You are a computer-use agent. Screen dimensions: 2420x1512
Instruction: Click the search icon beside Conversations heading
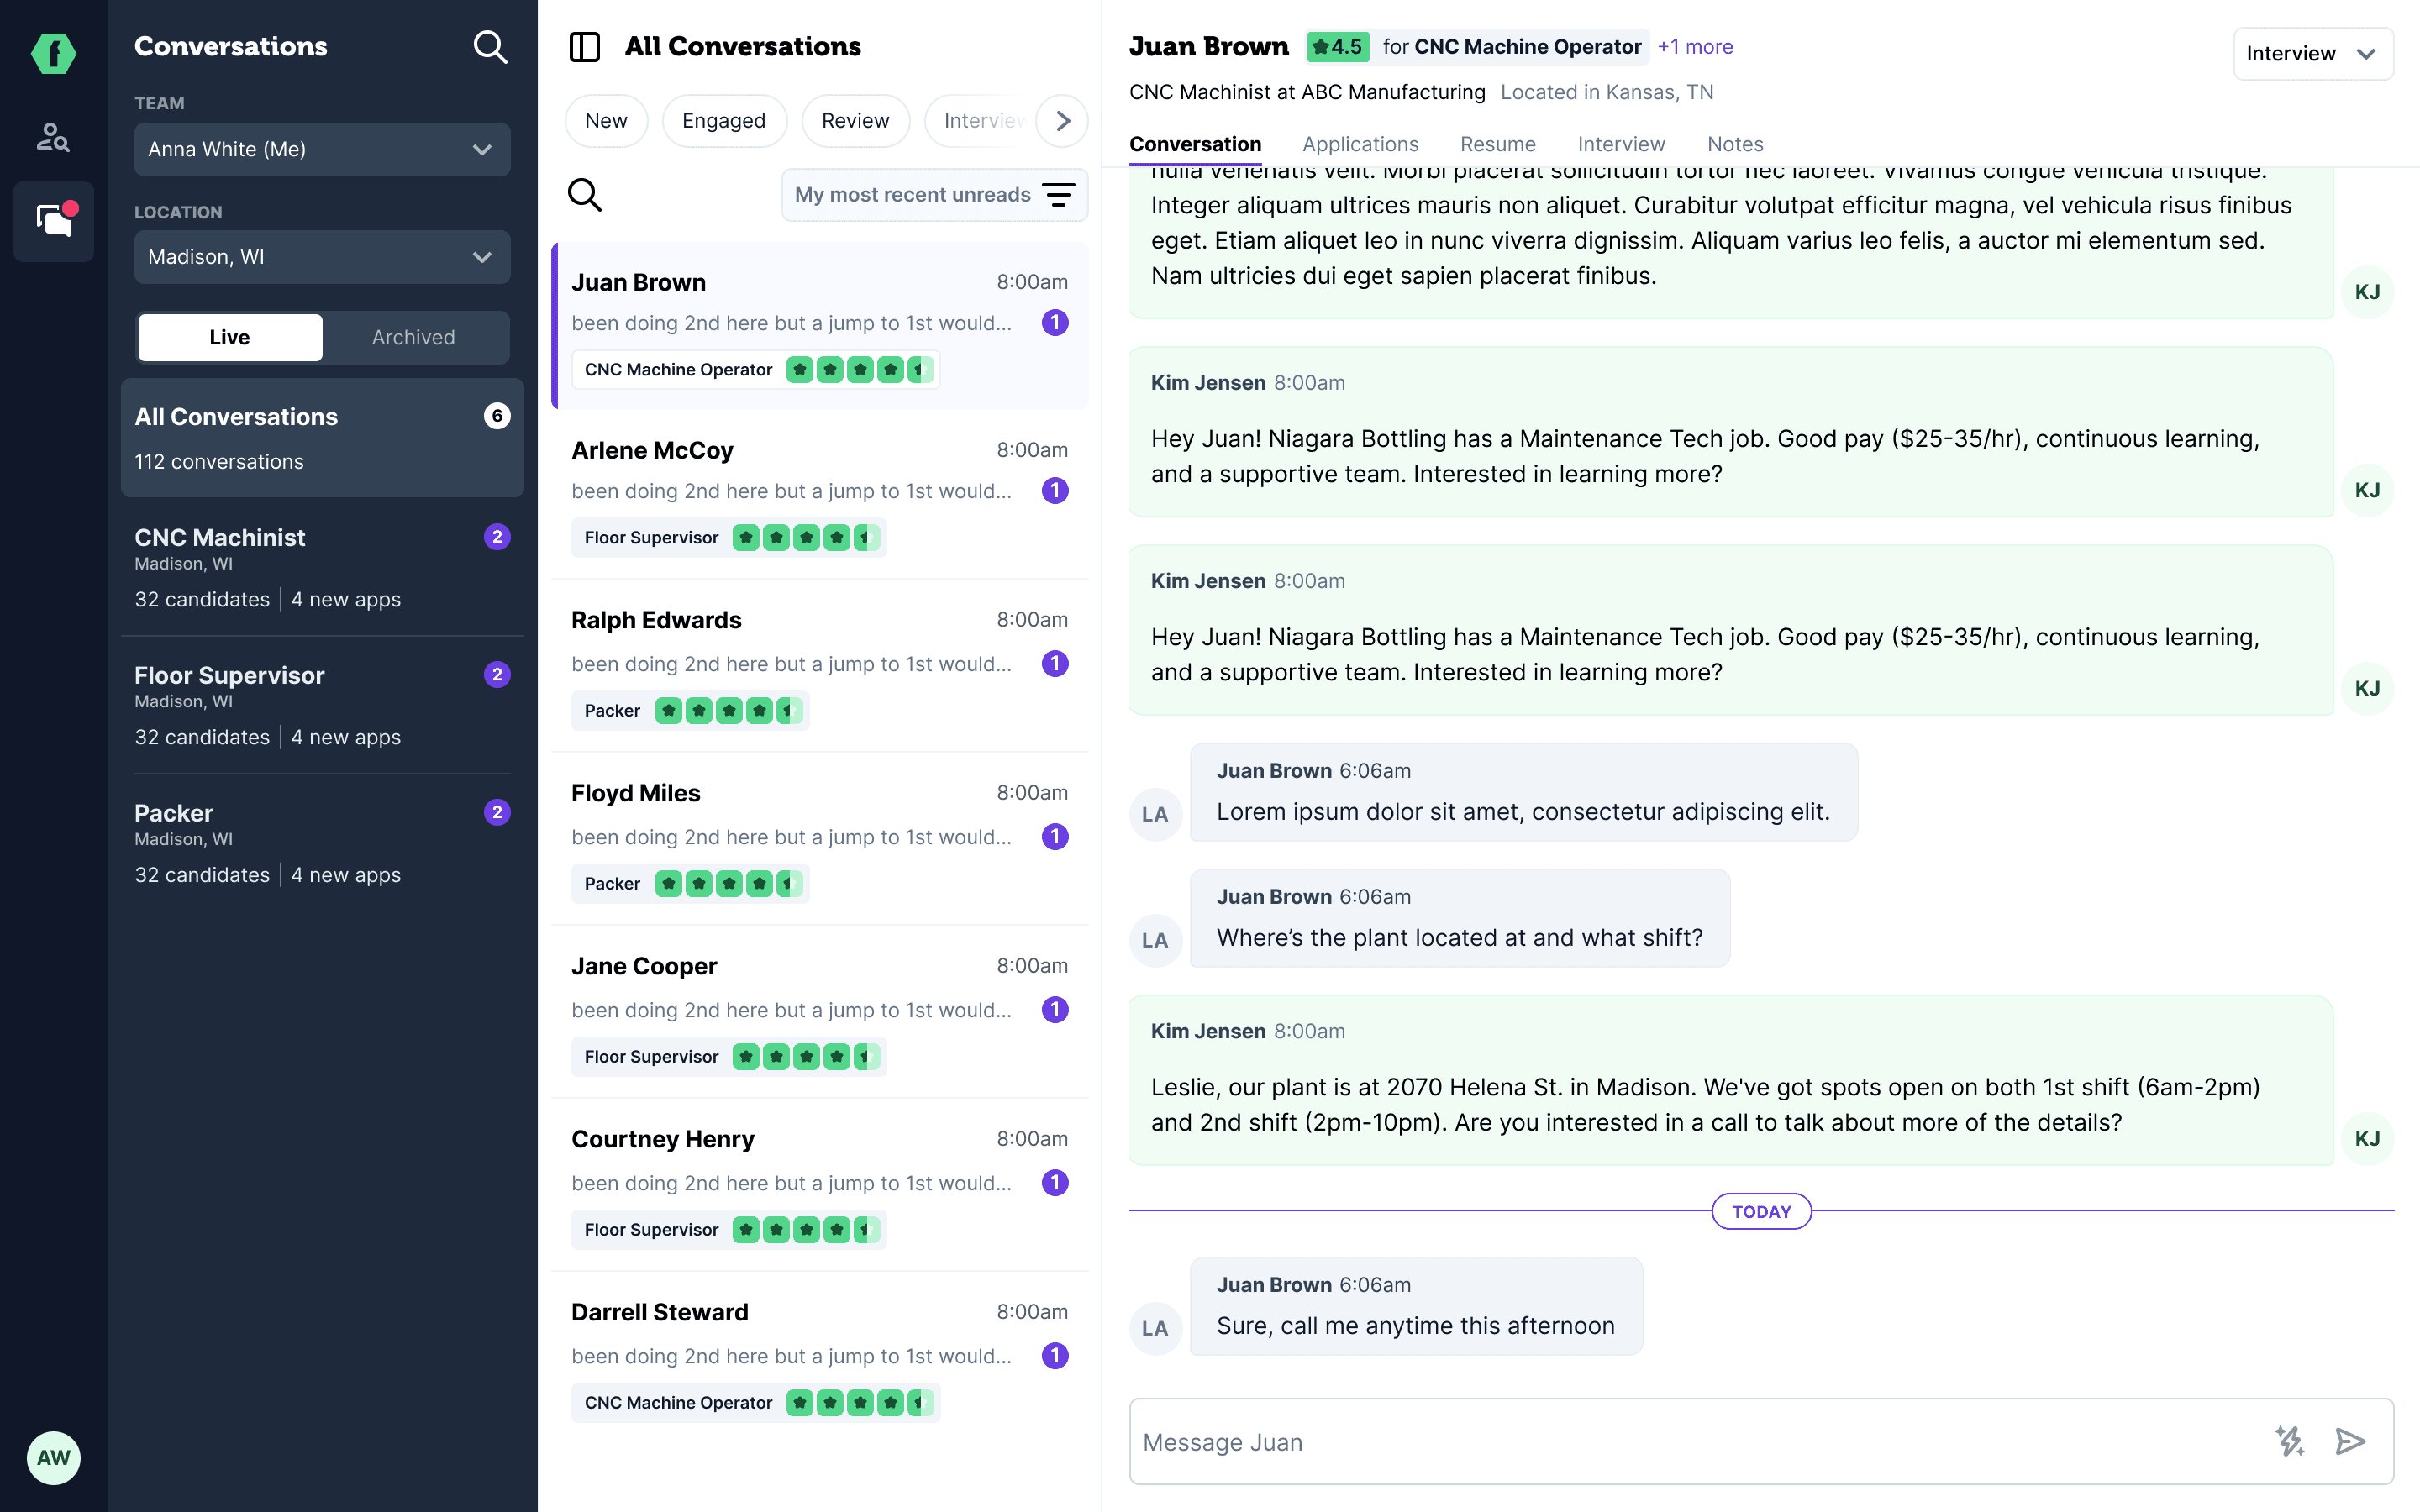tap(490, 46)
